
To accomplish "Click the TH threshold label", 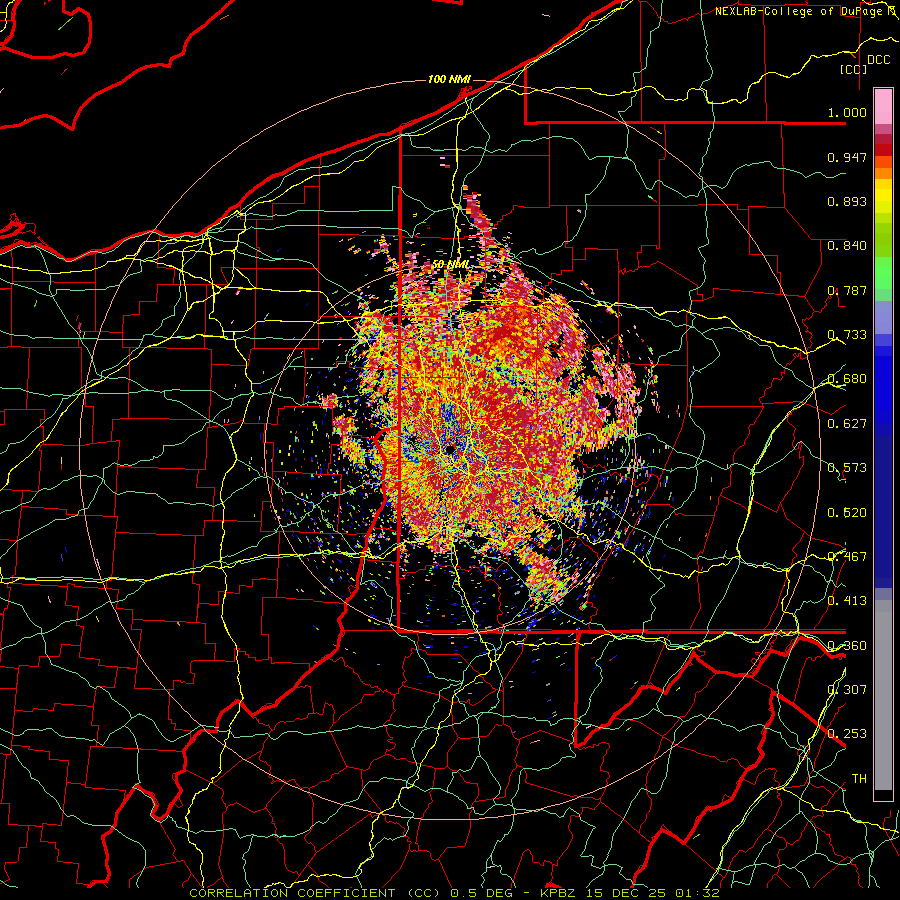I will pos(859,779).
